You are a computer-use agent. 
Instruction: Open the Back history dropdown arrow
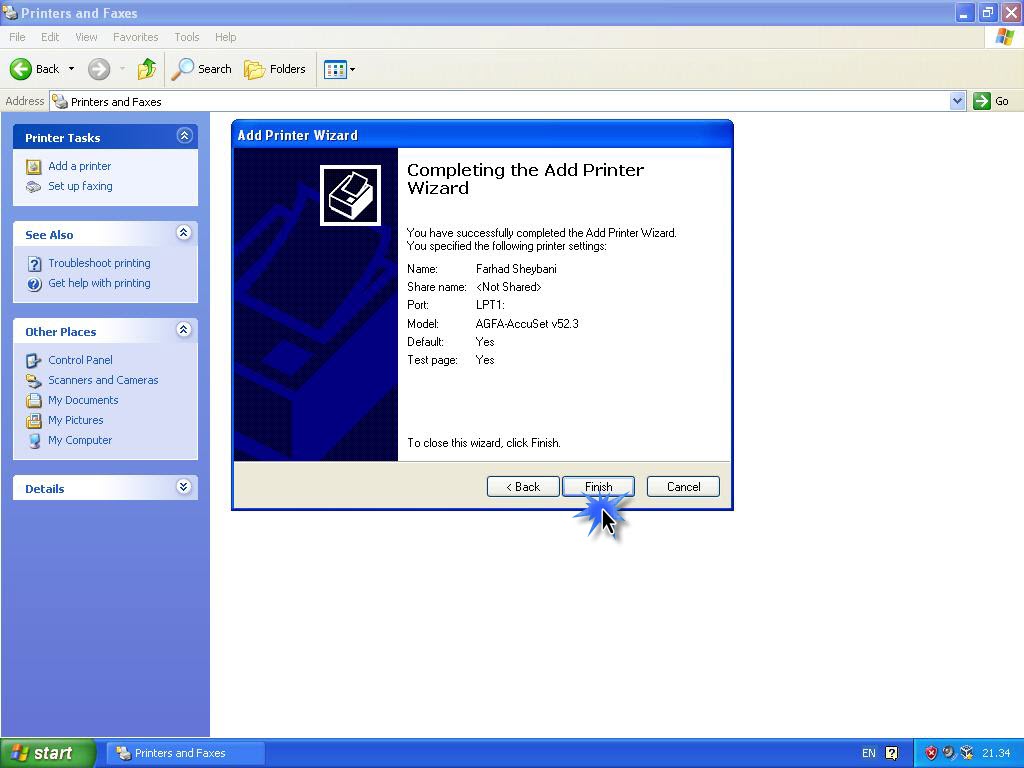[x=71, y=69]
